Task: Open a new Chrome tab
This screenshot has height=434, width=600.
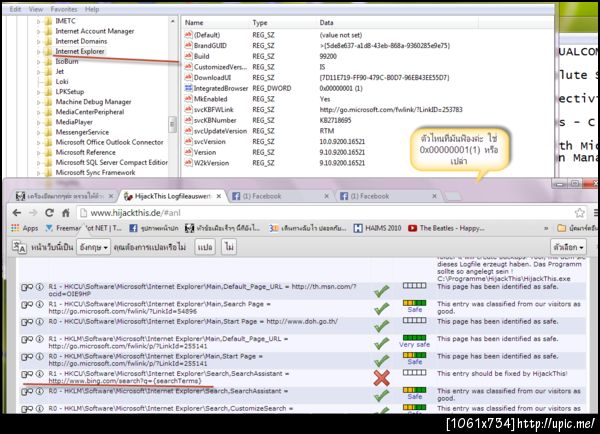Action: point(453,196)
